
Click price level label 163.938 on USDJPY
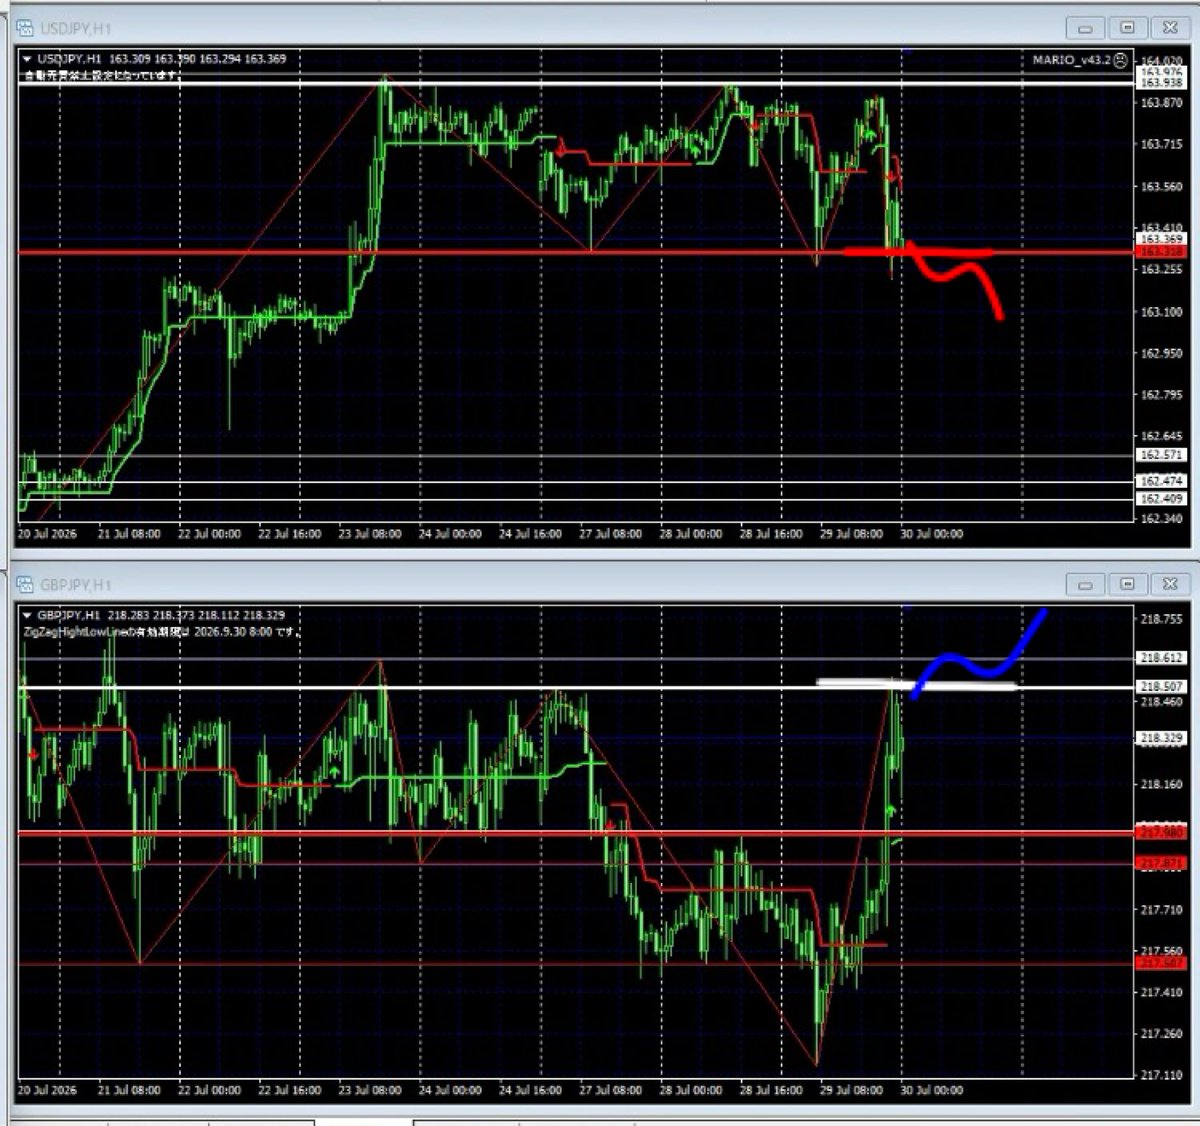tap(1161, 83)
